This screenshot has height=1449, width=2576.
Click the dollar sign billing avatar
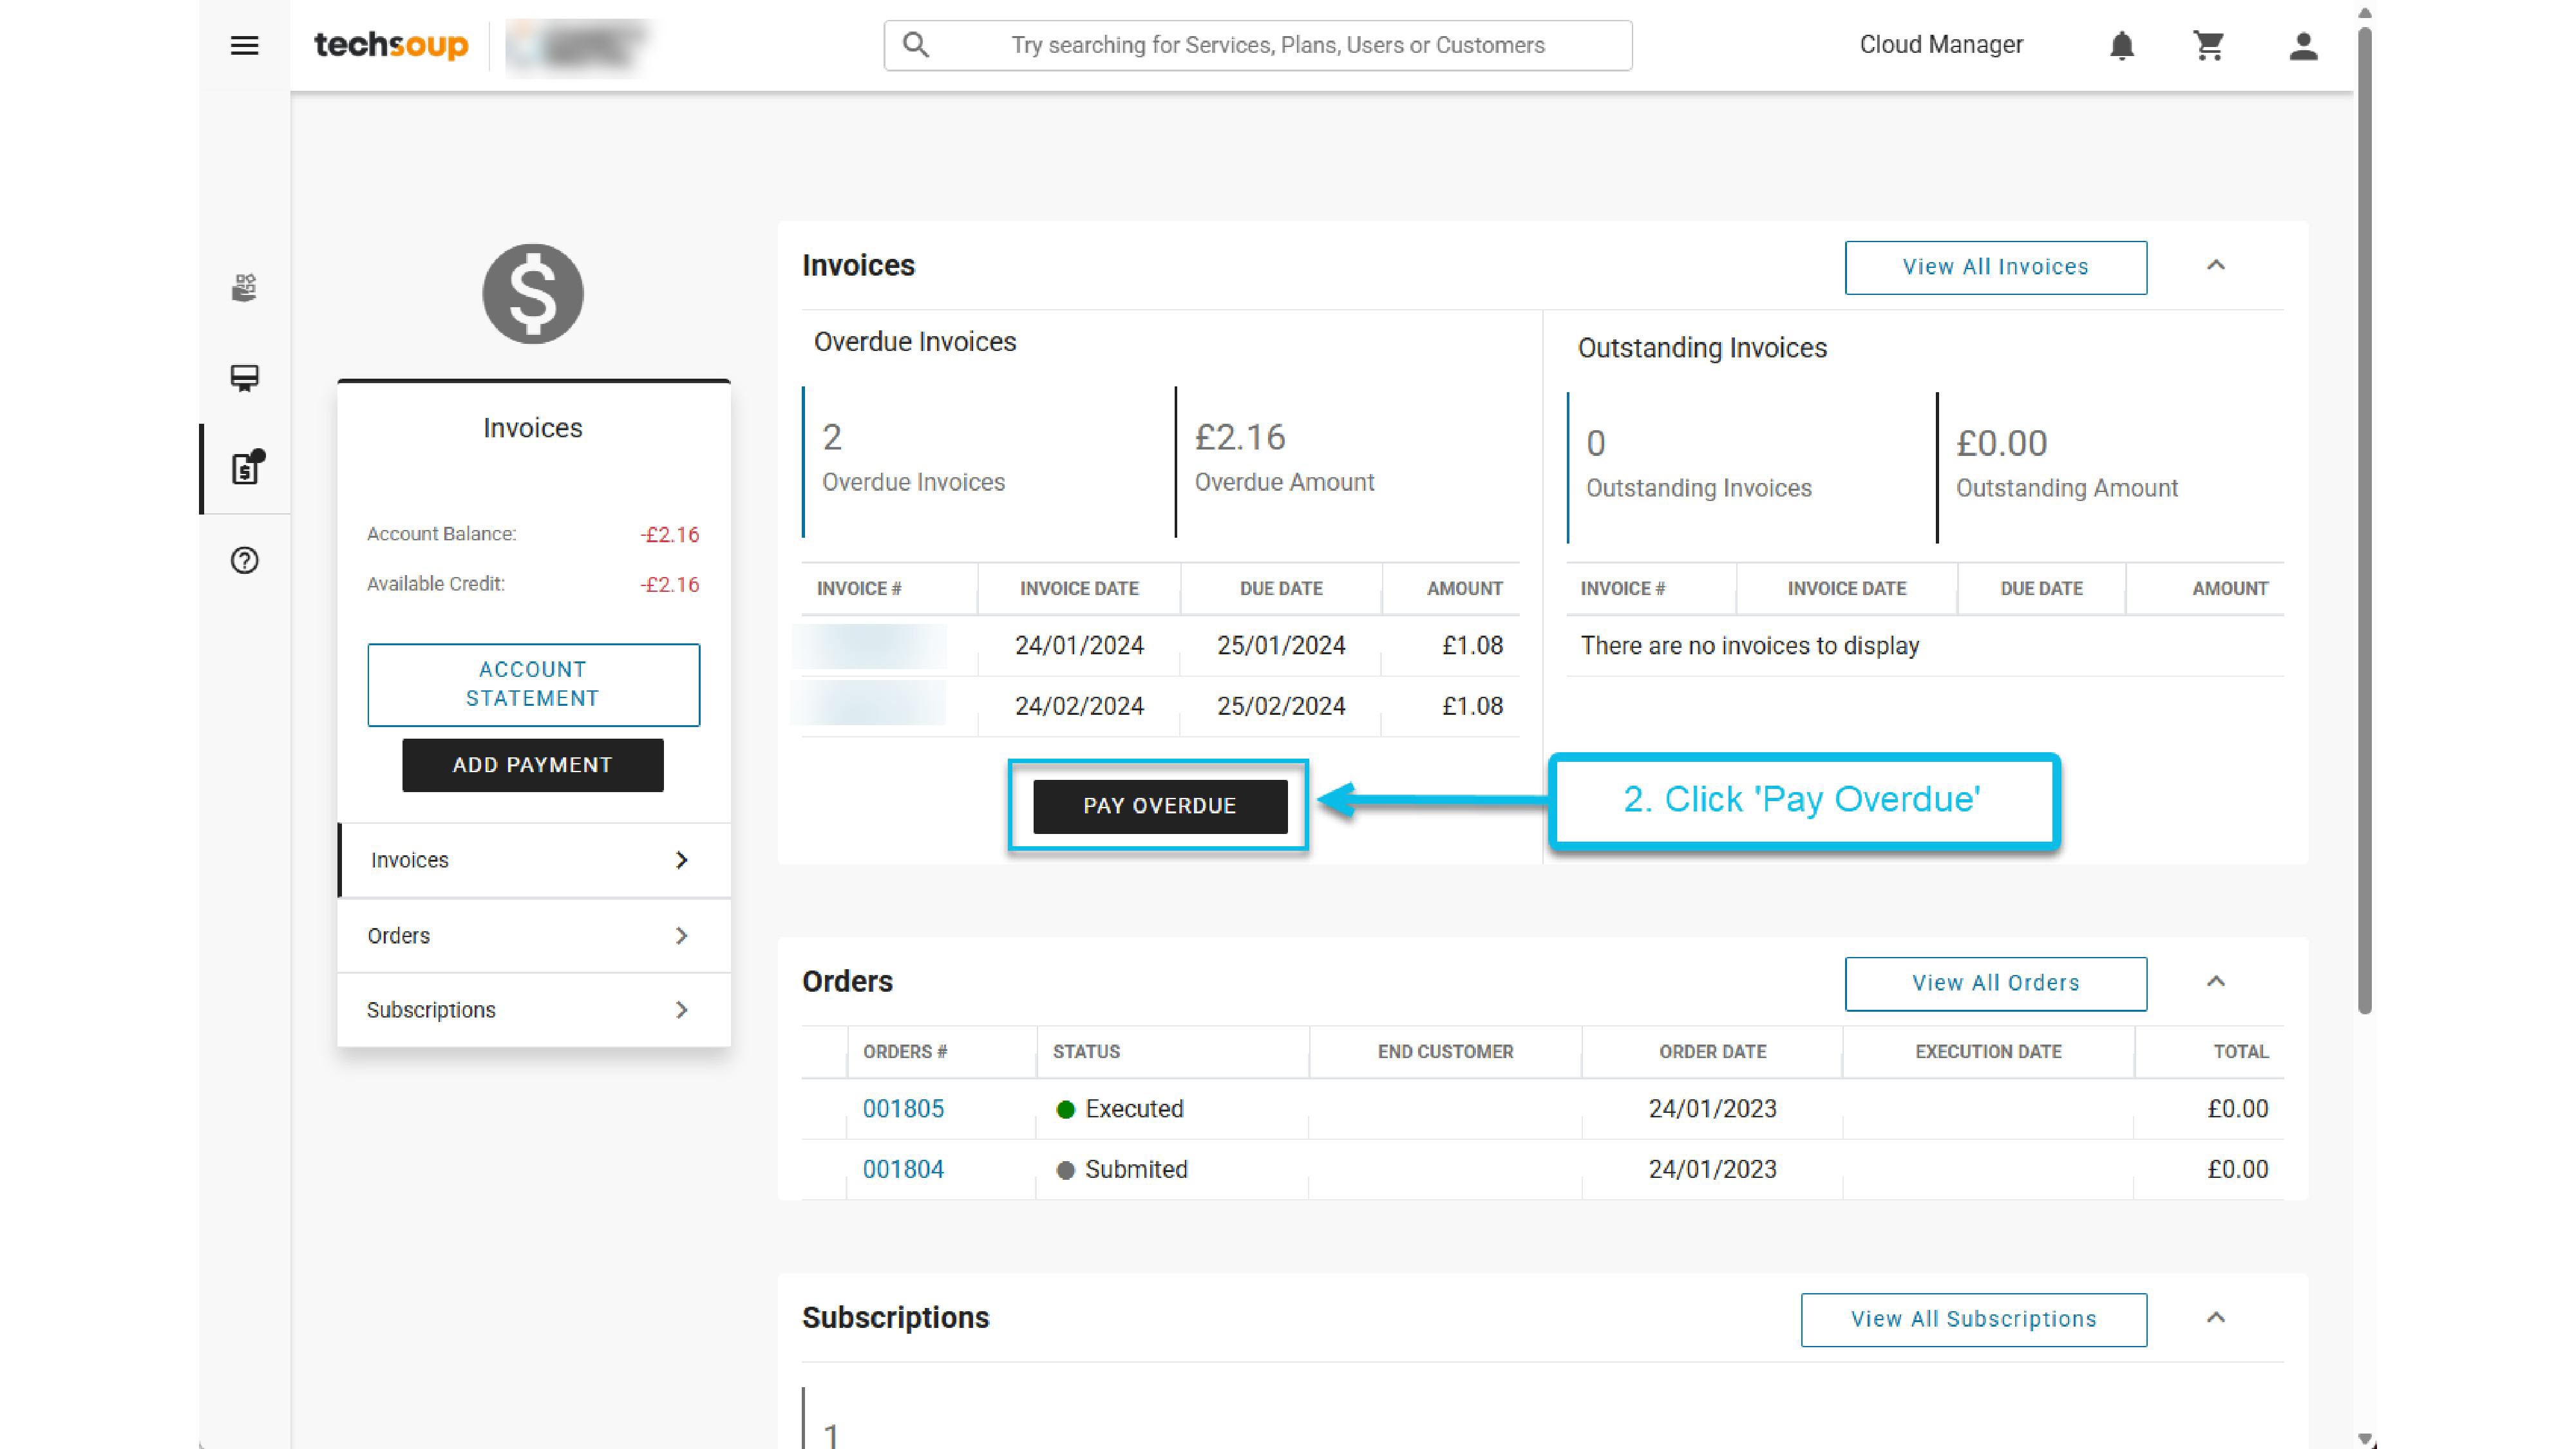tap(533, 294)
